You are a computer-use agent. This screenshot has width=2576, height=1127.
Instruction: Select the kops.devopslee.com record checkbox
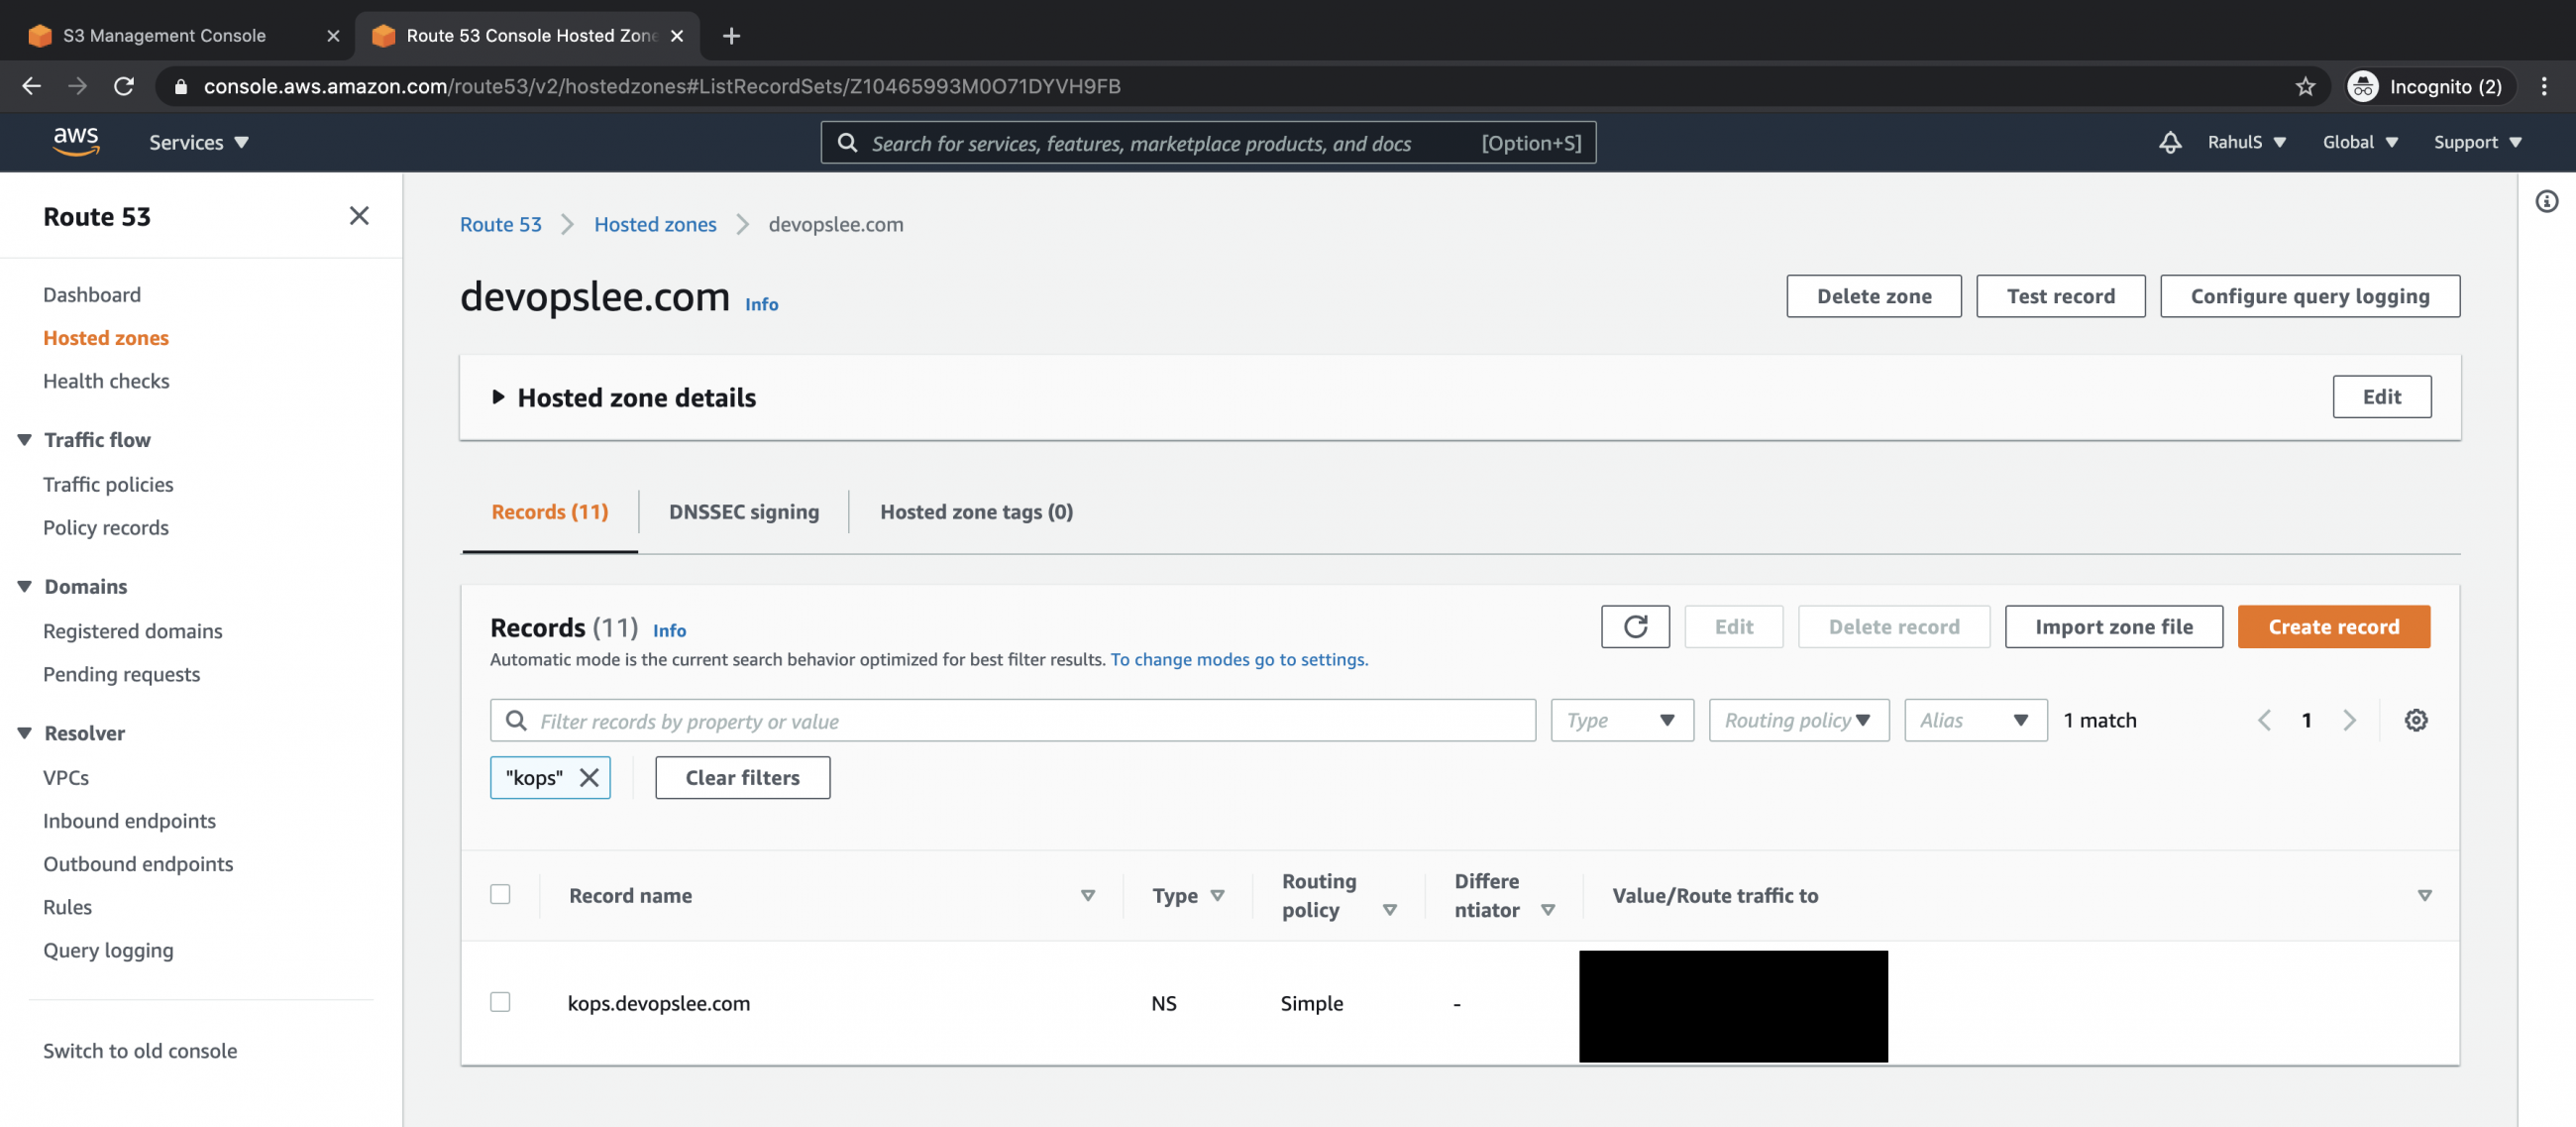[x=500, y=1002]
